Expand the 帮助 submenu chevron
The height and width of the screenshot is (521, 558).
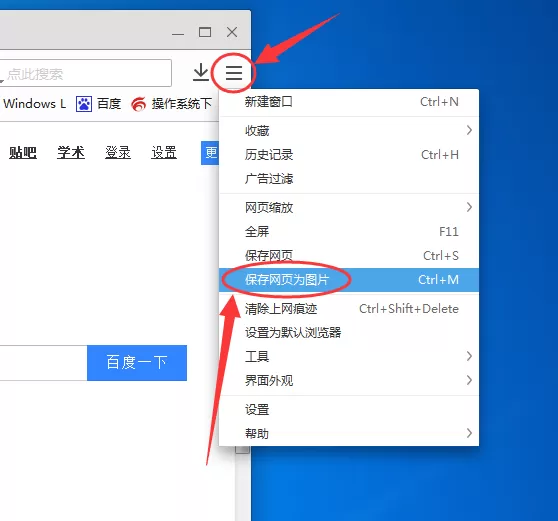(x=469, y=433)
